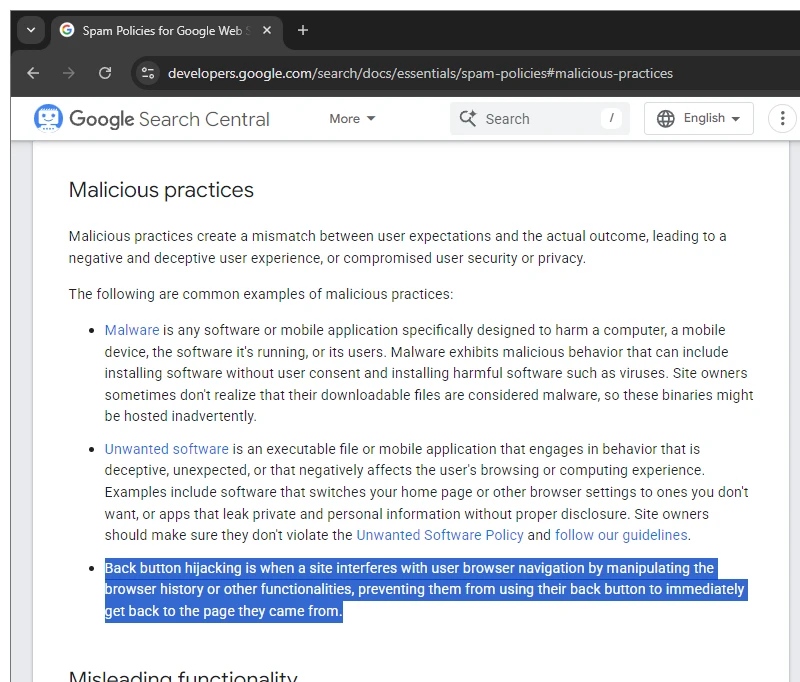Open the three-dot options menu in the header
This screenshot has width=800, height=682.
click(782, 119)
